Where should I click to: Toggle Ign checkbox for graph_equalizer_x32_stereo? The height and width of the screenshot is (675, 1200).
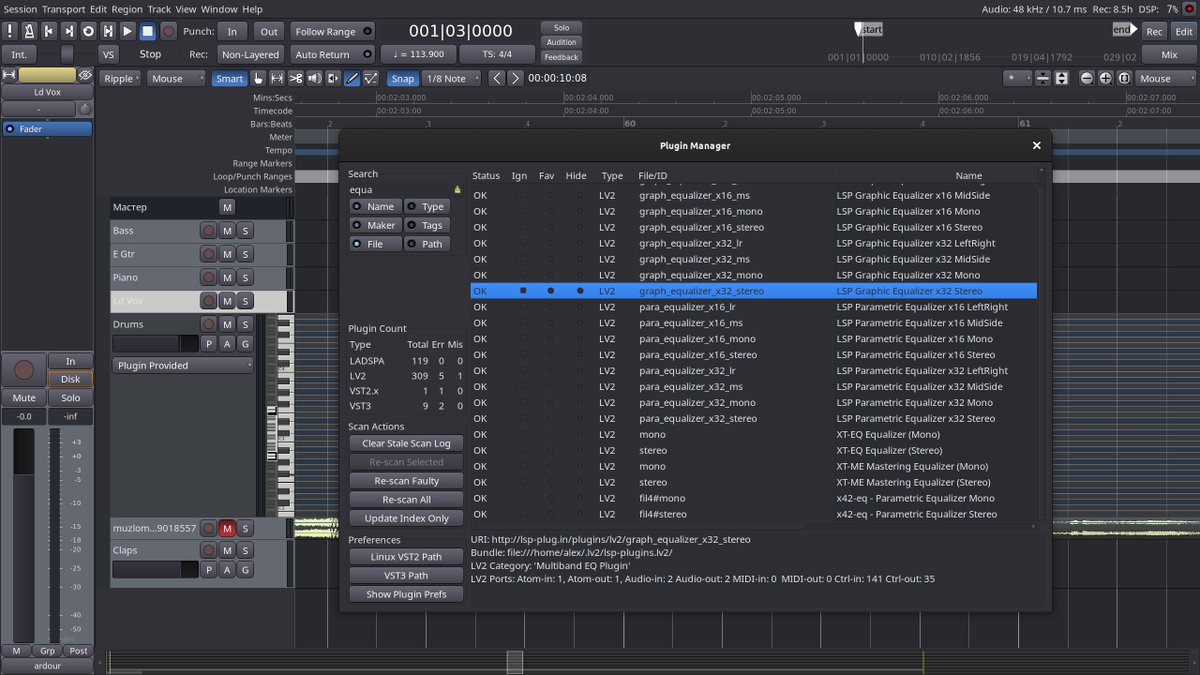(x=522, y=291)
